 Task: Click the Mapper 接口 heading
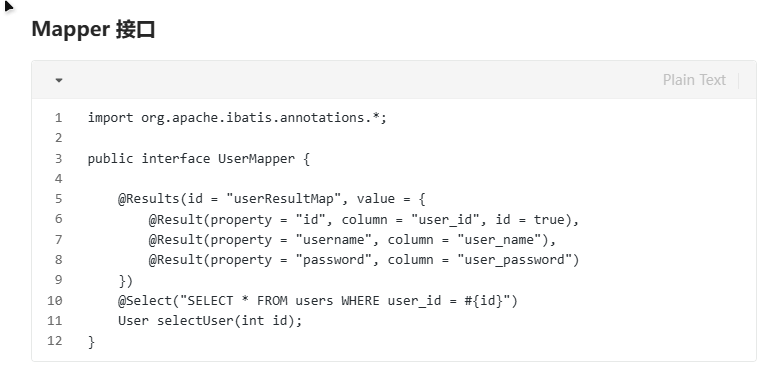[93, 29]
